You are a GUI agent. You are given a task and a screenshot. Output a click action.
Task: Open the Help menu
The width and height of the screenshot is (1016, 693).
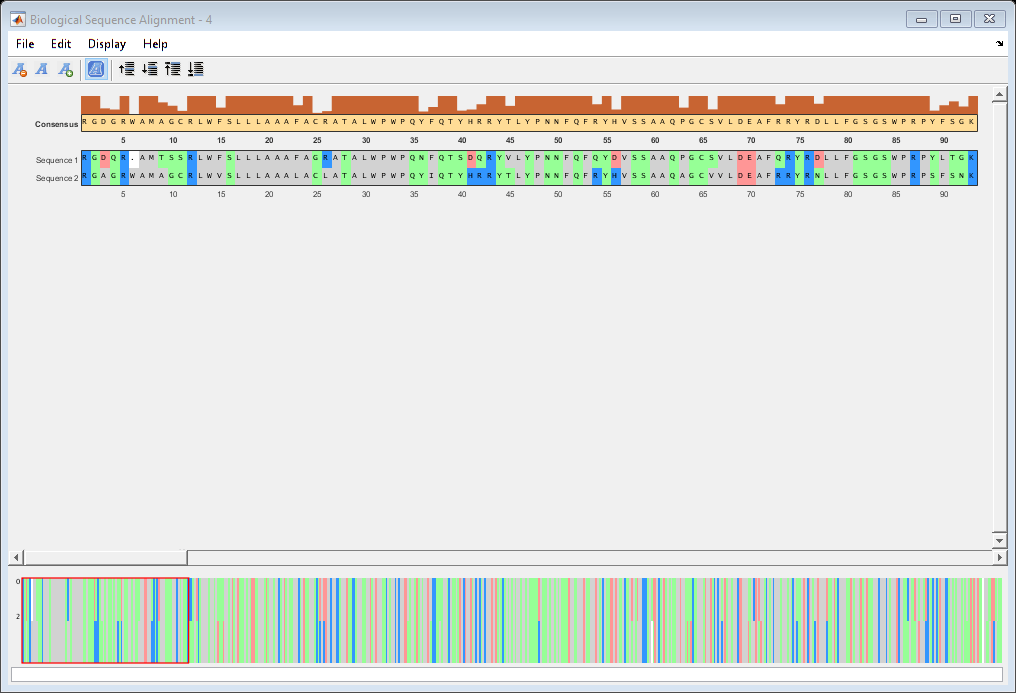click(156, 44)
